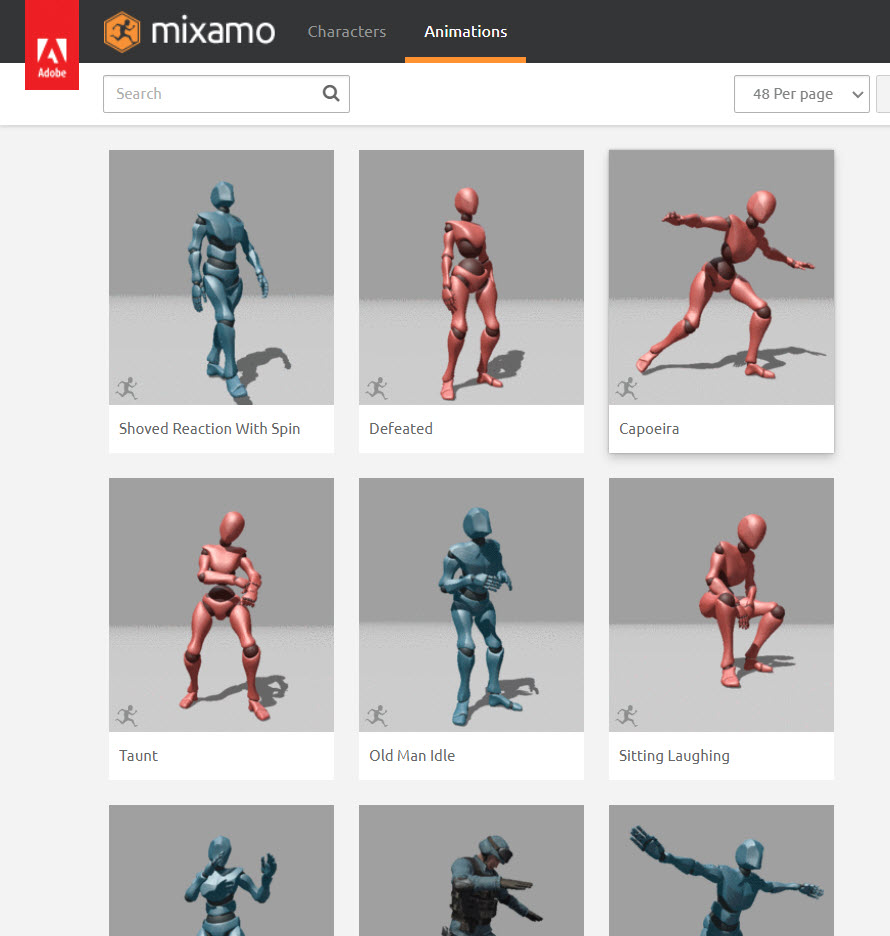890x936 pixels.
Task: Select the Old Man Idle animation thumbnail
Action: tap(472, 605)
